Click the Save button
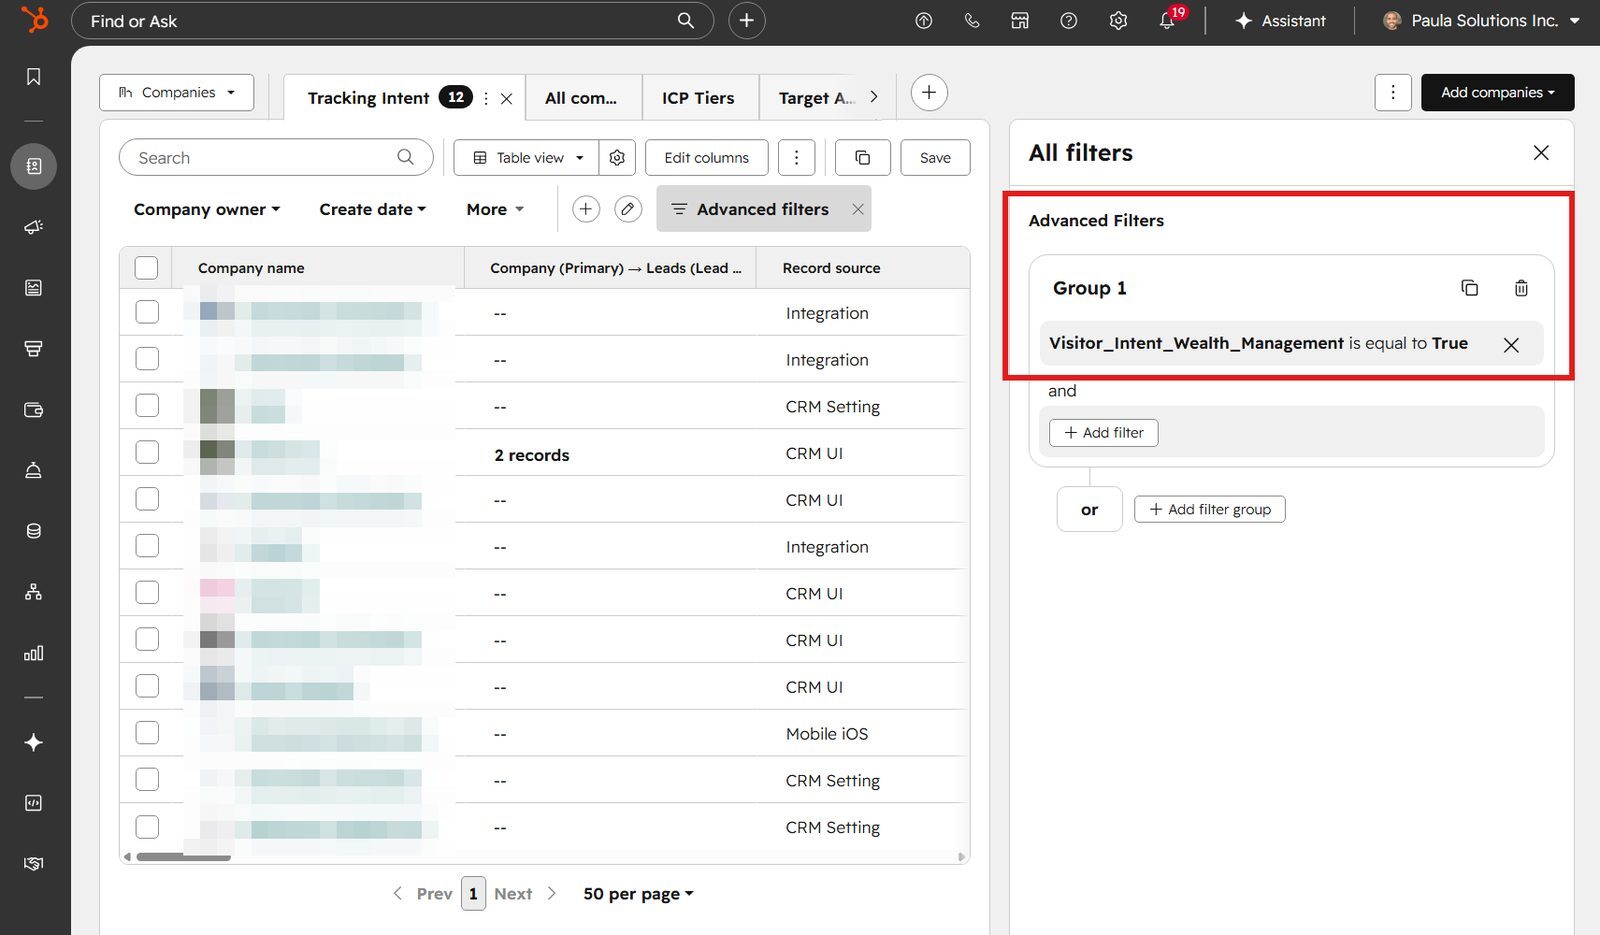This screenshot has height=935, width=1600. click(x=935, y=158)
